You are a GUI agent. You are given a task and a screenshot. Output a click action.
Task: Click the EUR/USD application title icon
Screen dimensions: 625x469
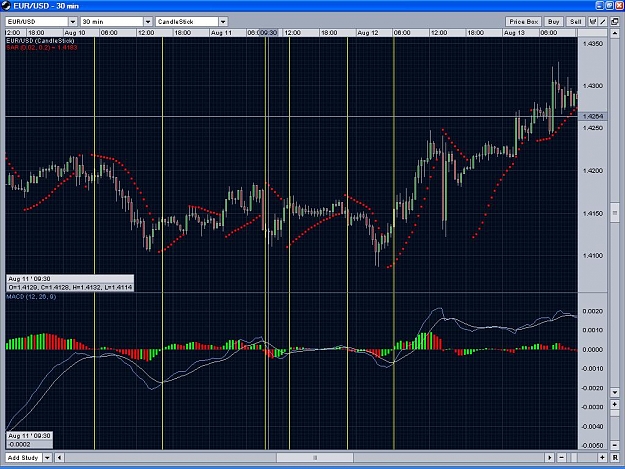tap(6, 6)
